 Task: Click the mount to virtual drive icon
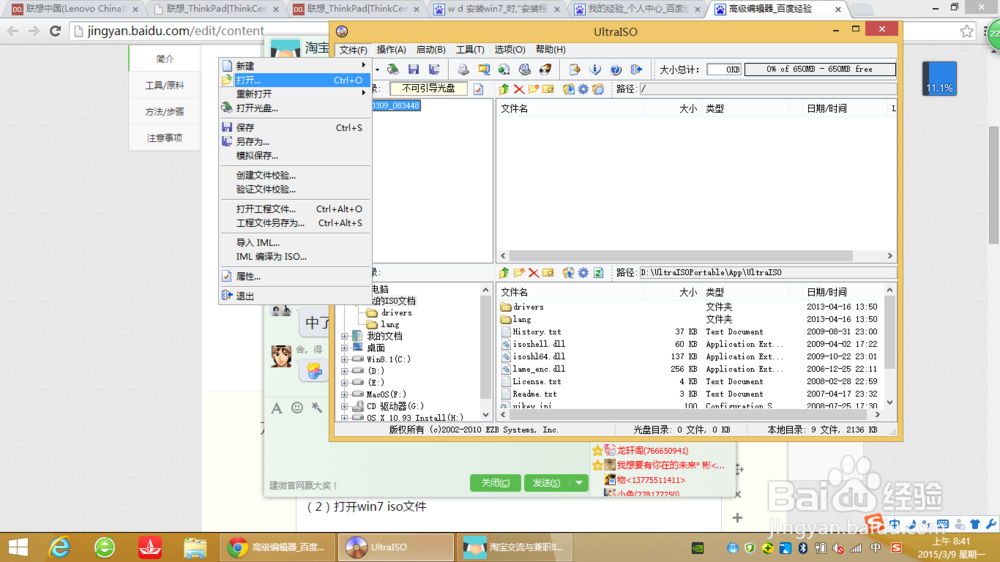click(x=524, y=70)
